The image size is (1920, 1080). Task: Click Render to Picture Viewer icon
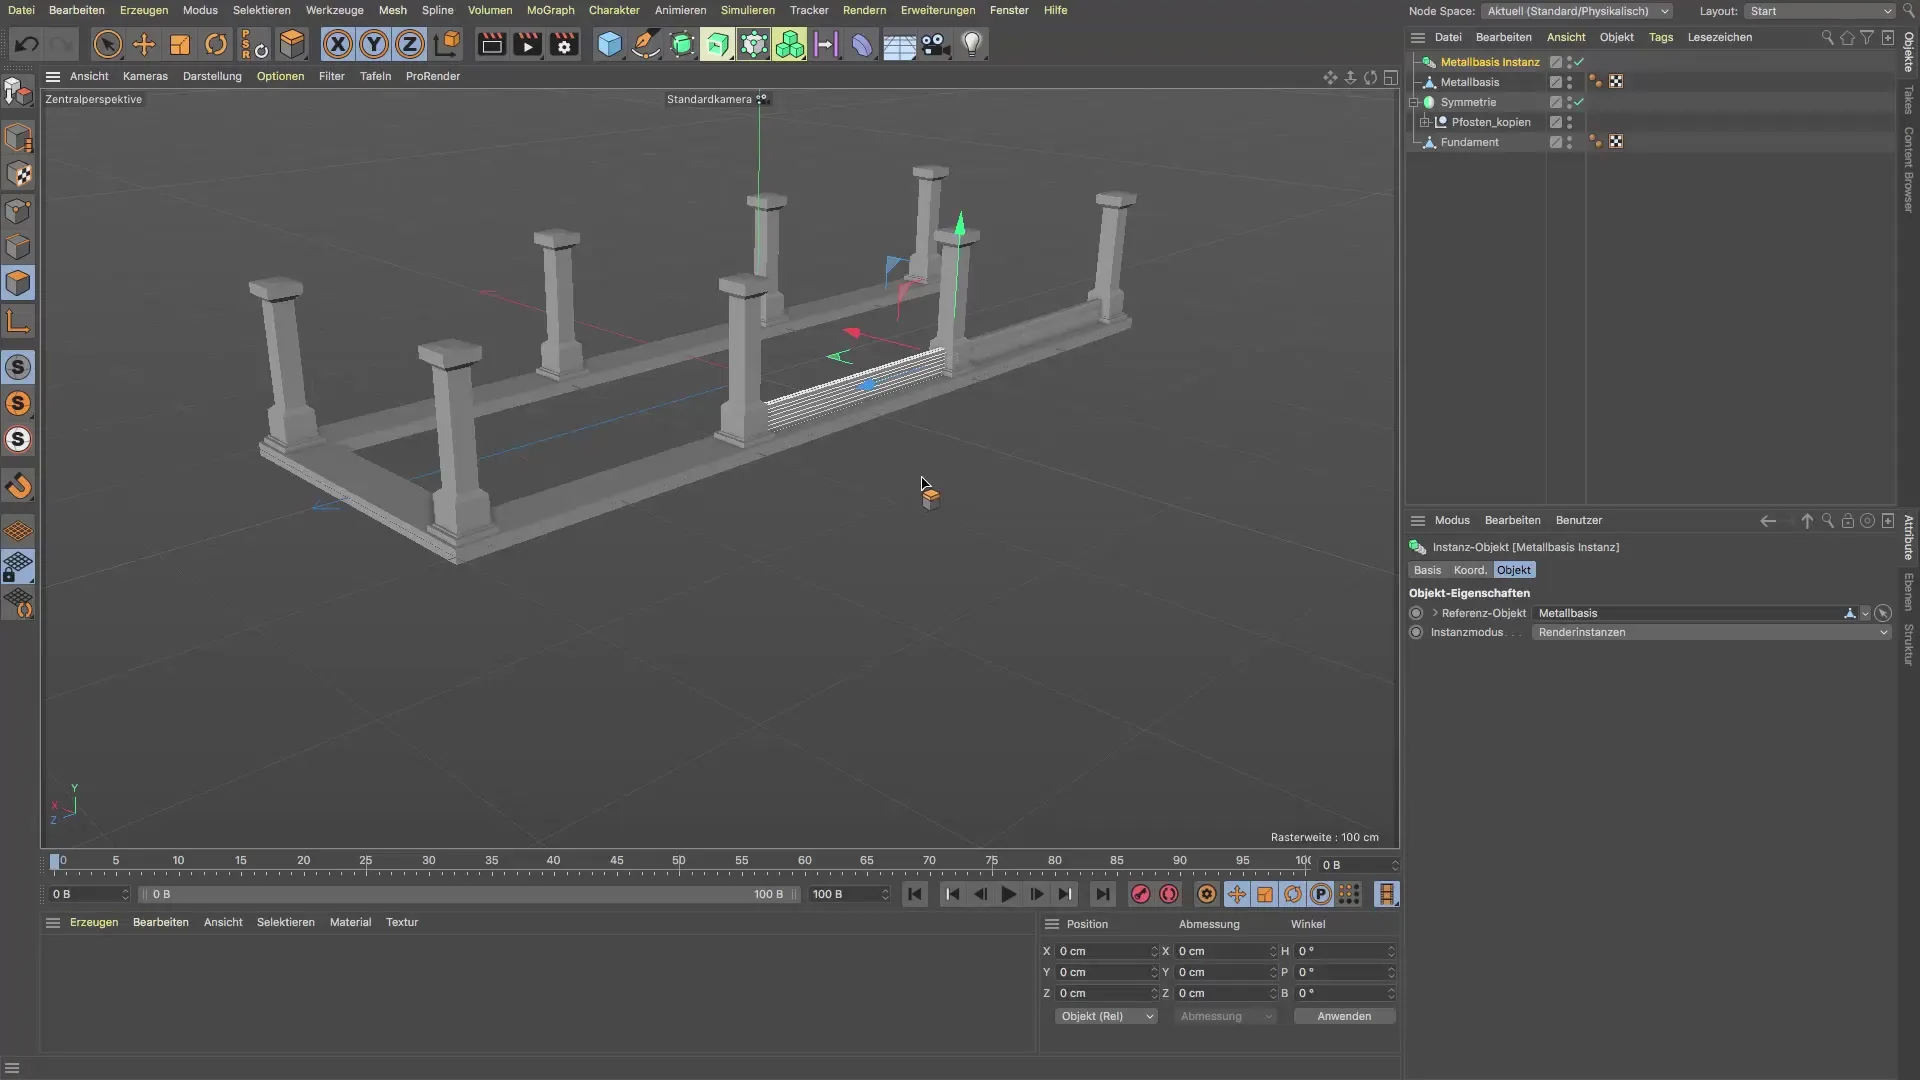click(527, 44)
